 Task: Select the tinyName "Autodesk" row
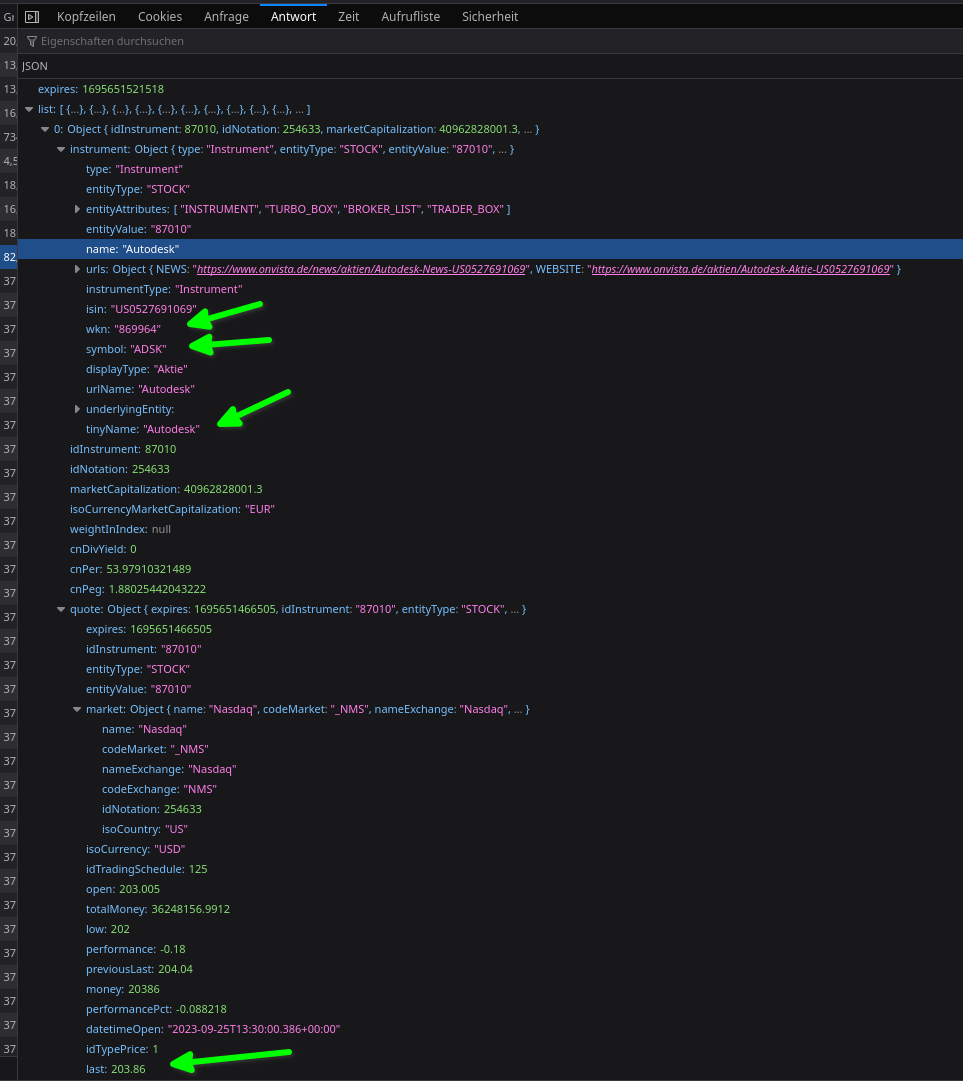click(x=490, y=429)
